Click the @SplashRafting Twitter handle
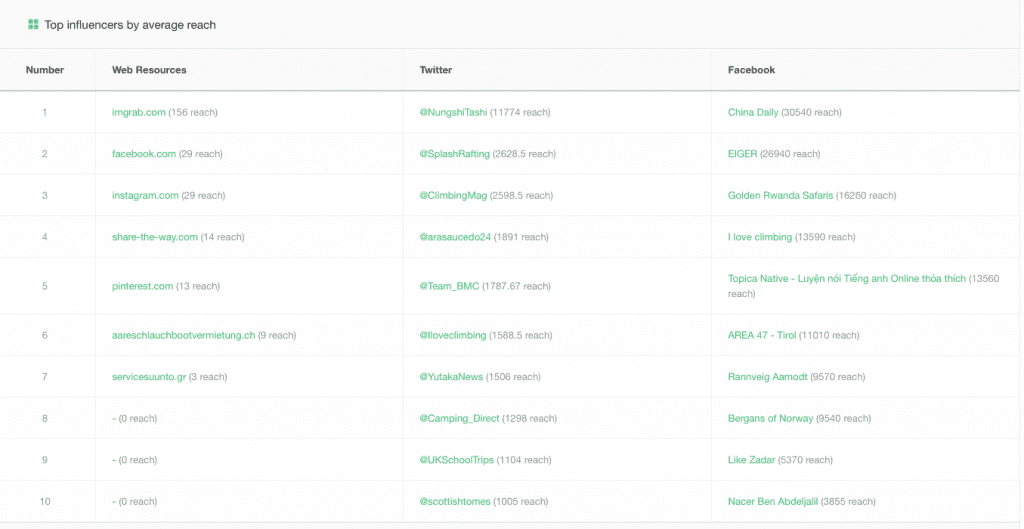This screenshot has height=529, width=1024. pos(456,154)
